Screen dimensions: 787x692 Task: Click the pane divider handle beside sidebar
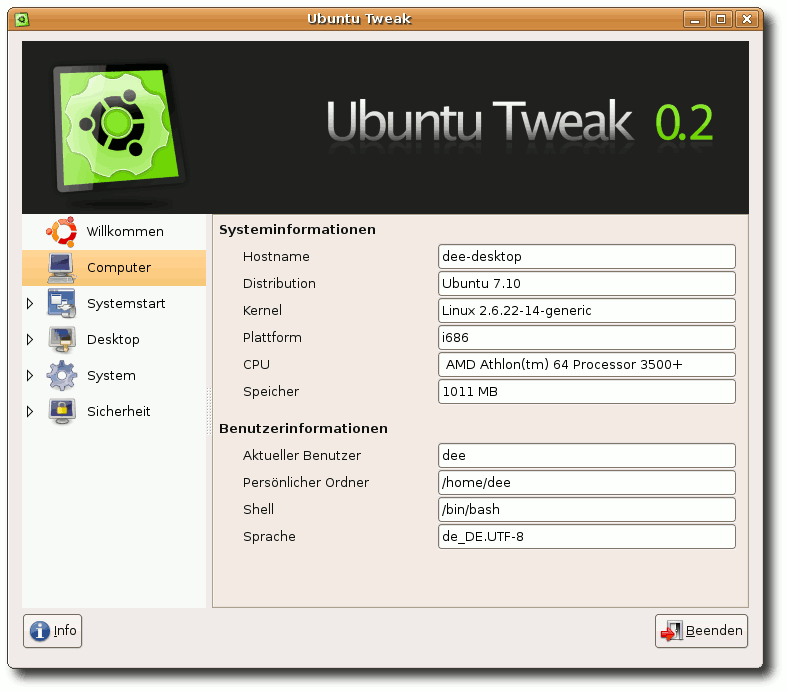[209, 411]
